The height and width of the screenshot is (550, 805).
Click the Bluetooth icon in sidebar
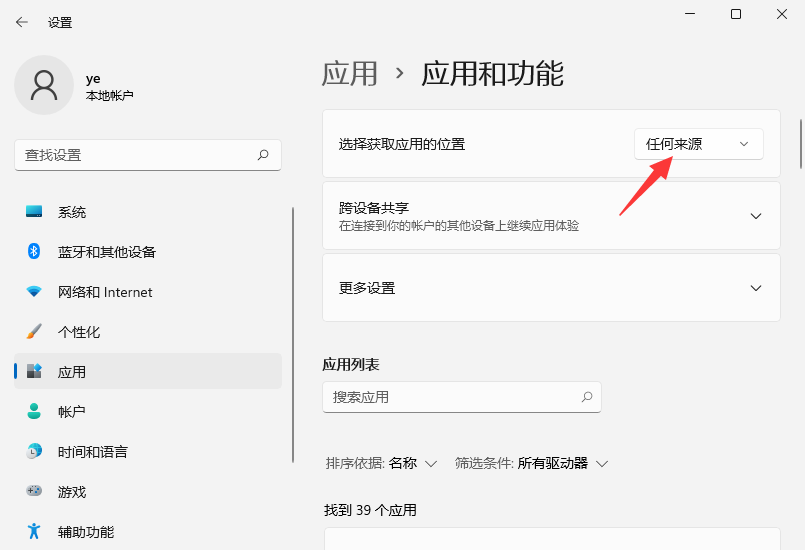pyautogui.click(x=34, y=252)
